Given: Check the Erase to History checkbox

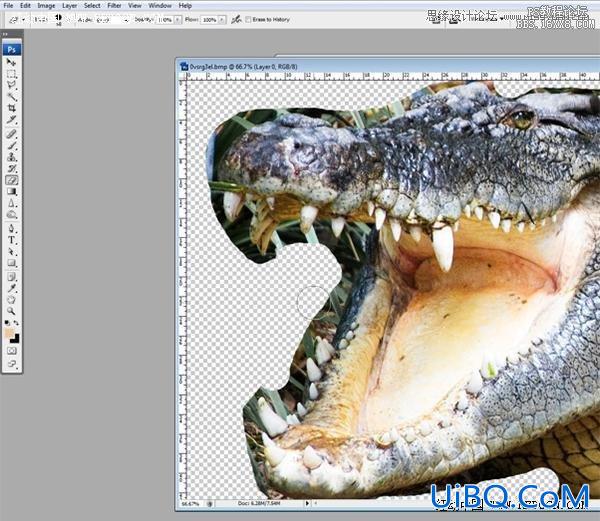Looking at the screenshot, I should (x=248, y=19).
